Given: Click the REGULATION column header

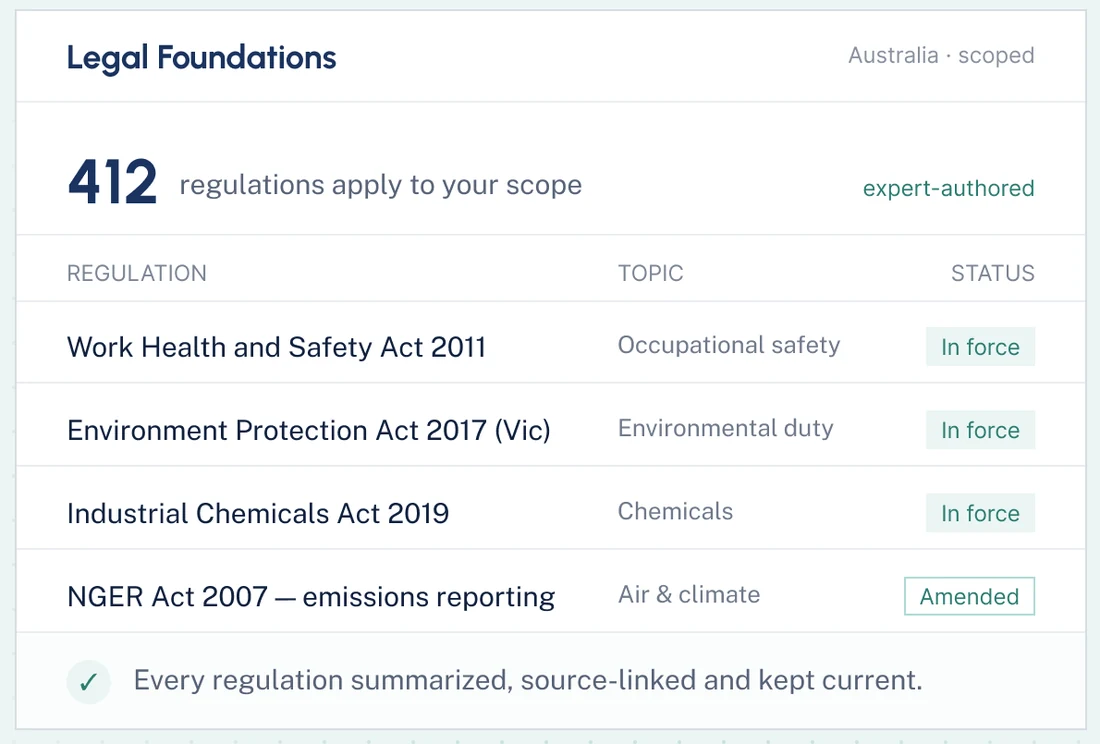Looking at the screenshot, I should [x=137, y=273].
